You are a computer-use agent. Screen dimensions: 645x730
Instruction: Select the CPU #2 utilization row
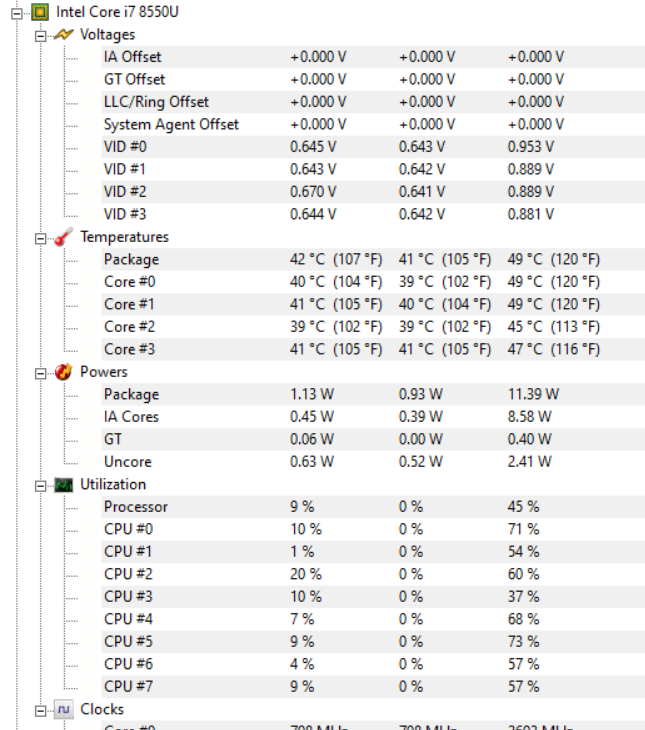(x=373, y=574)
